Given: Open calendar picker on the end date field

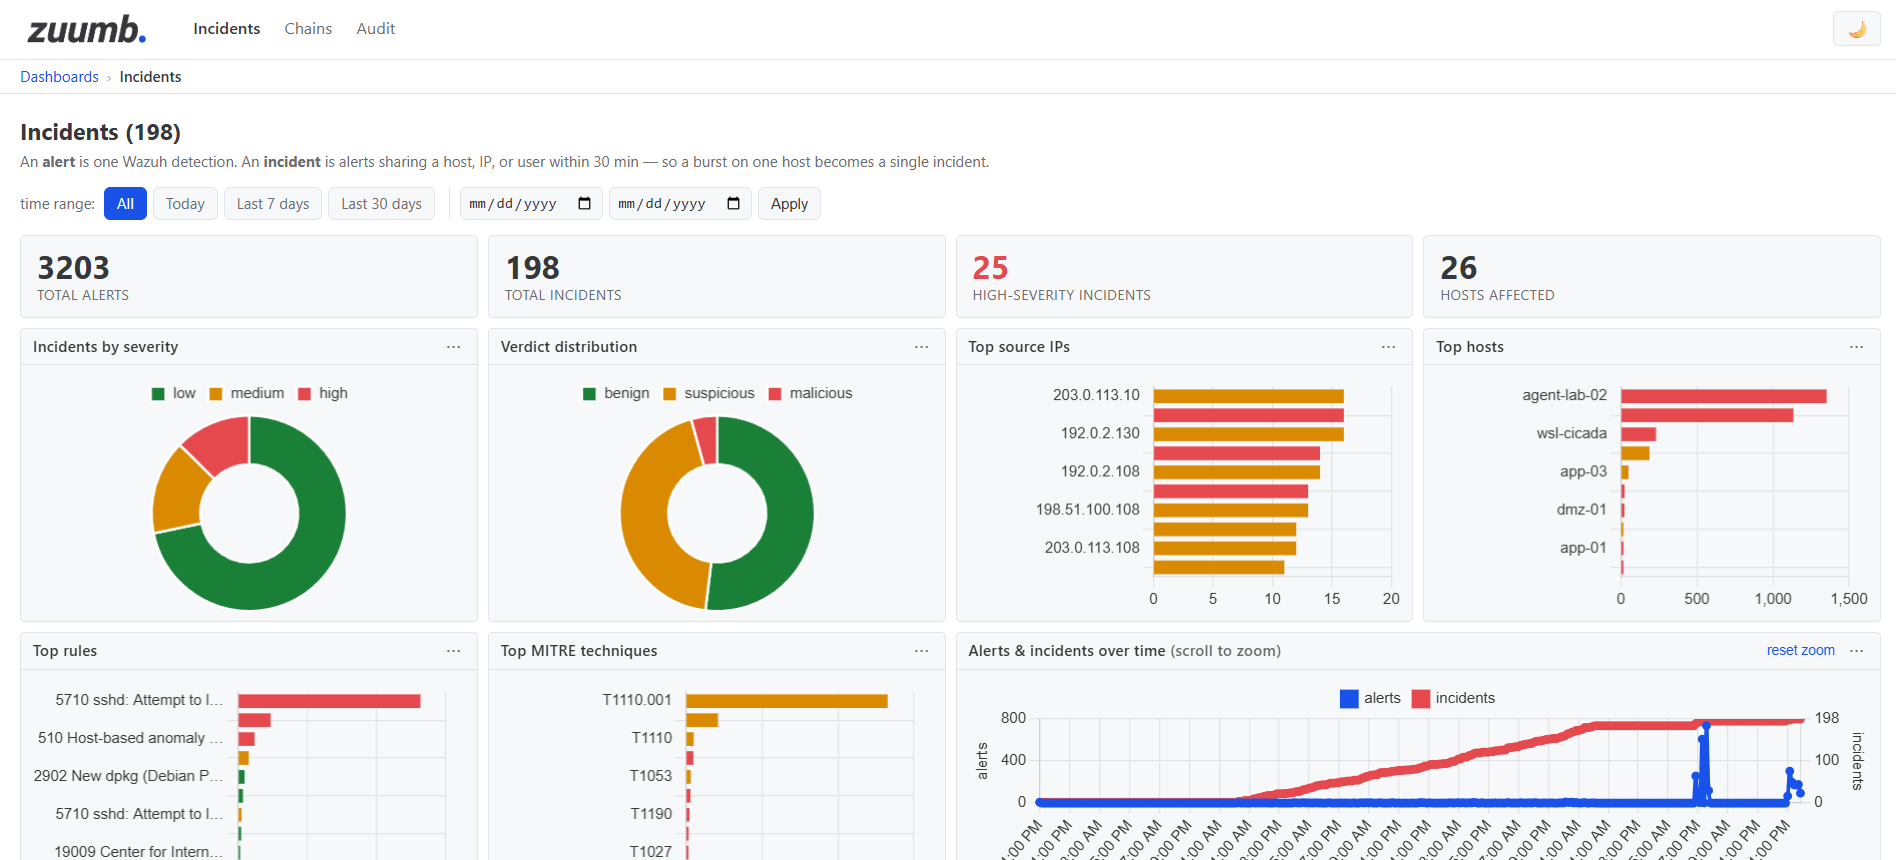Looking at the screenshot, I should [734, 204].
